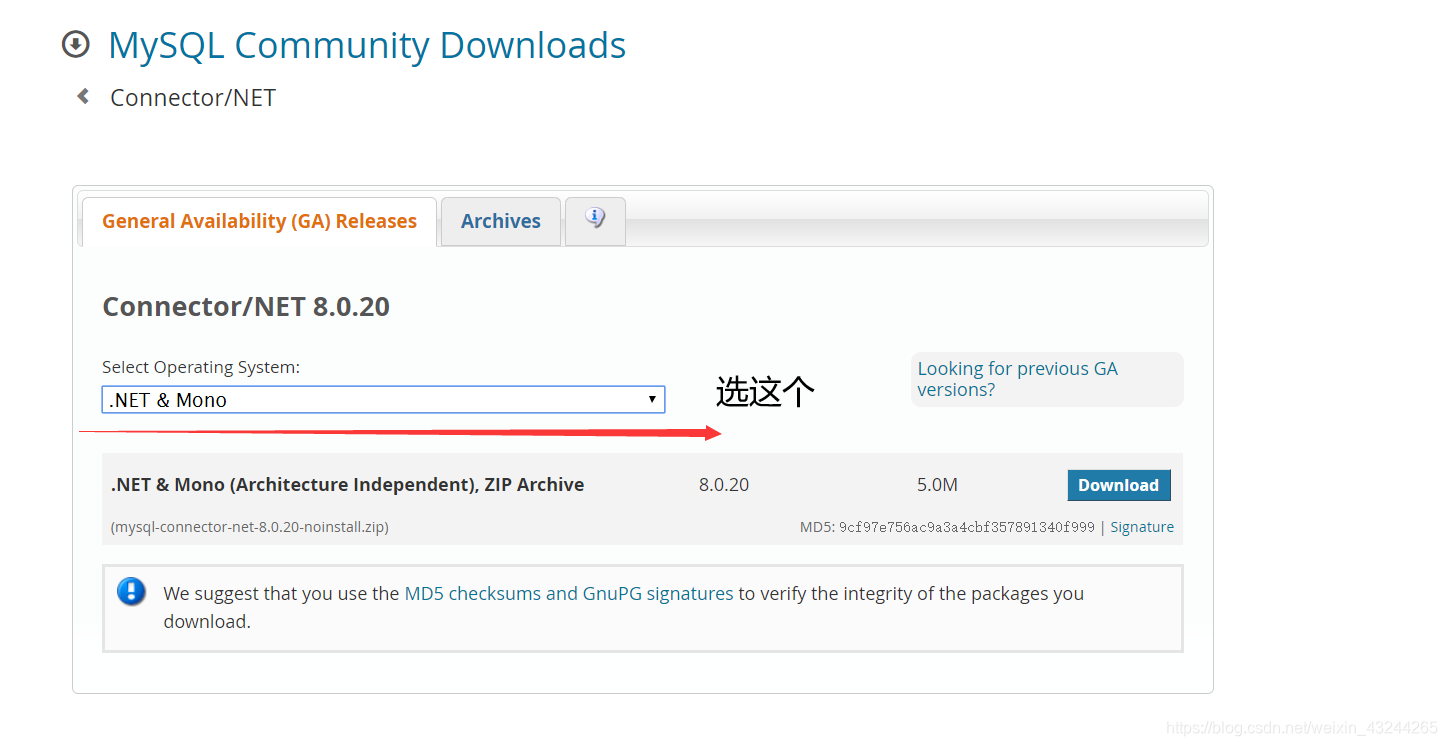Click the blue exclamation notice icon
1447x746 pixels.
tap(131, 591)
